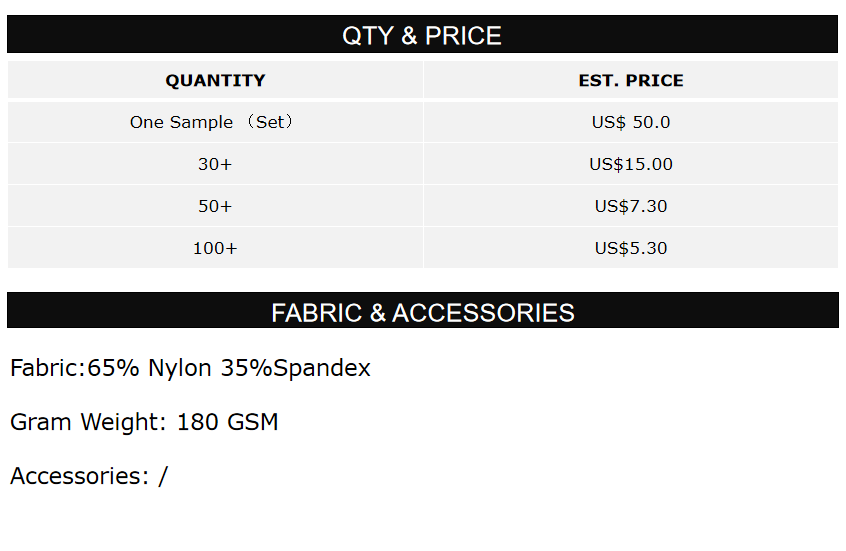
Task: Click the US$5.30 price cell
Action: coord(631,249)
